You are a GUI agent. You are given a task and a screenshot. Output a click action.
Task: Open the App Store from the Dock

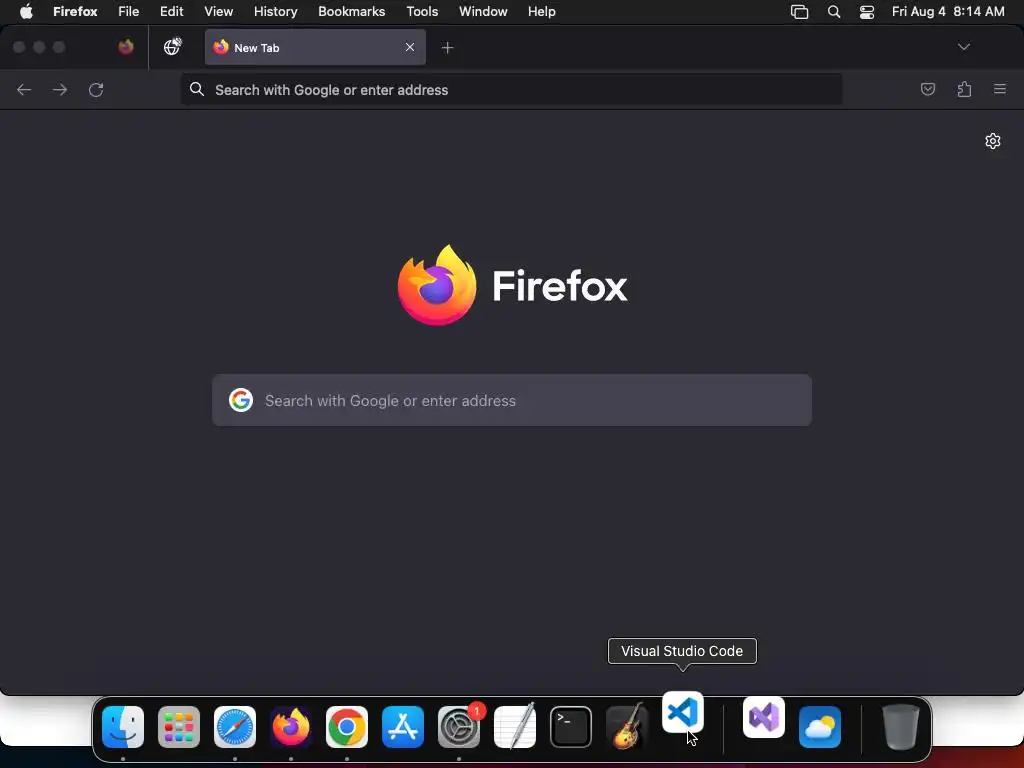click(403, 727)
